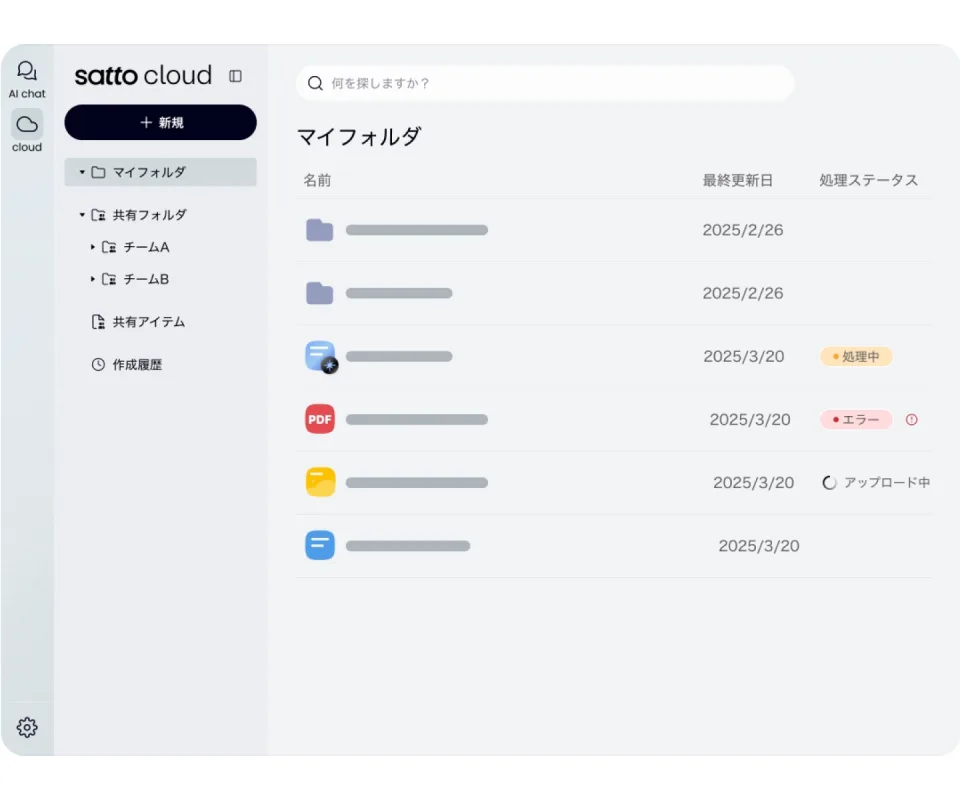This screenshot has width=960, height=800.
Task: Open the red PDF file icon
Action: coord(320,419)
